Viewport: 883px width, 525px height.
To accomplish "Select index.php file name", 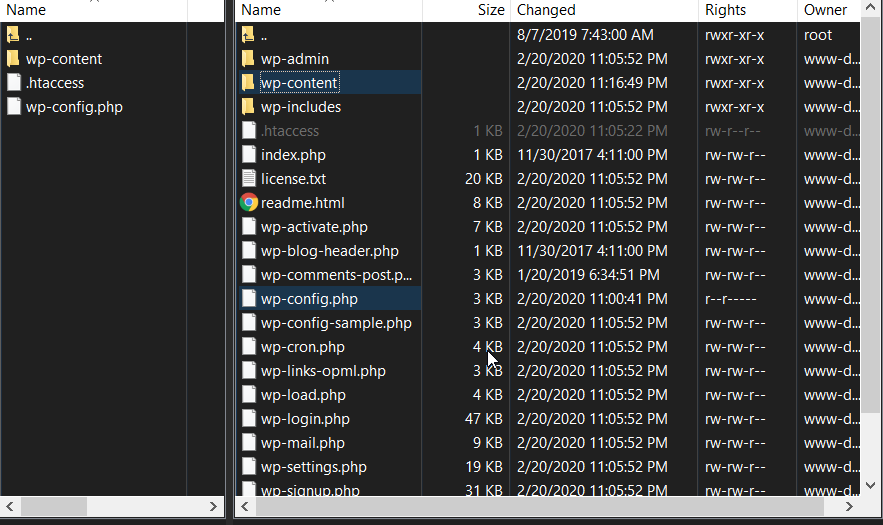I will coord(293,155).
